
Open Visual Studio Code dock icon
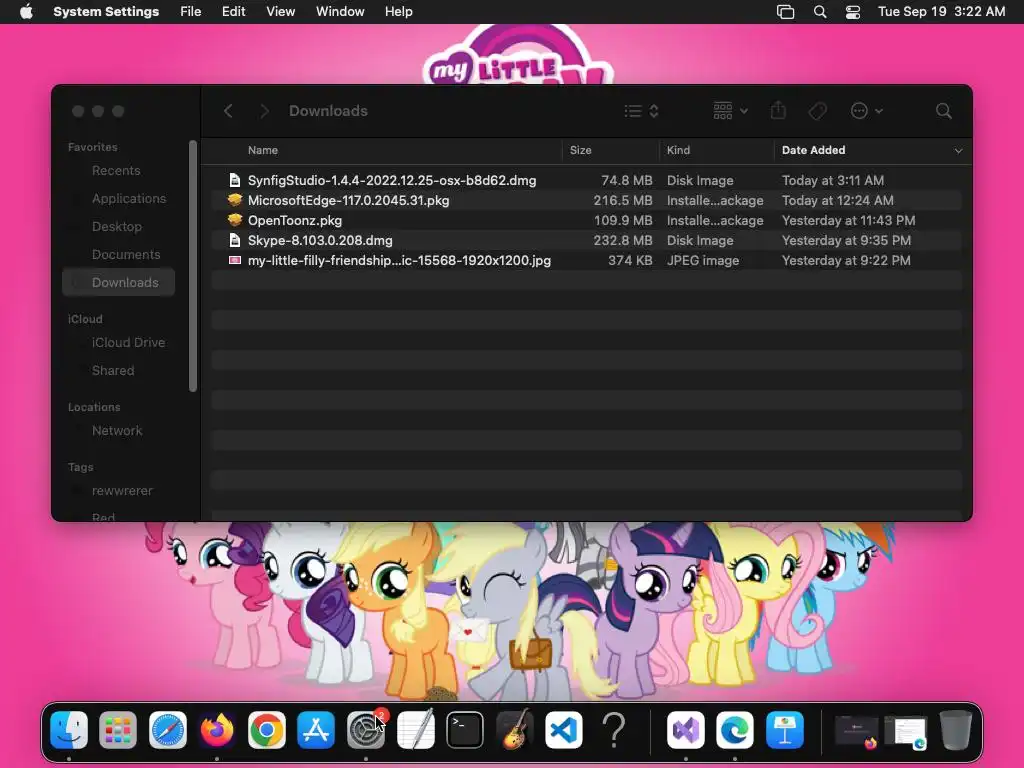coord(564,729)
